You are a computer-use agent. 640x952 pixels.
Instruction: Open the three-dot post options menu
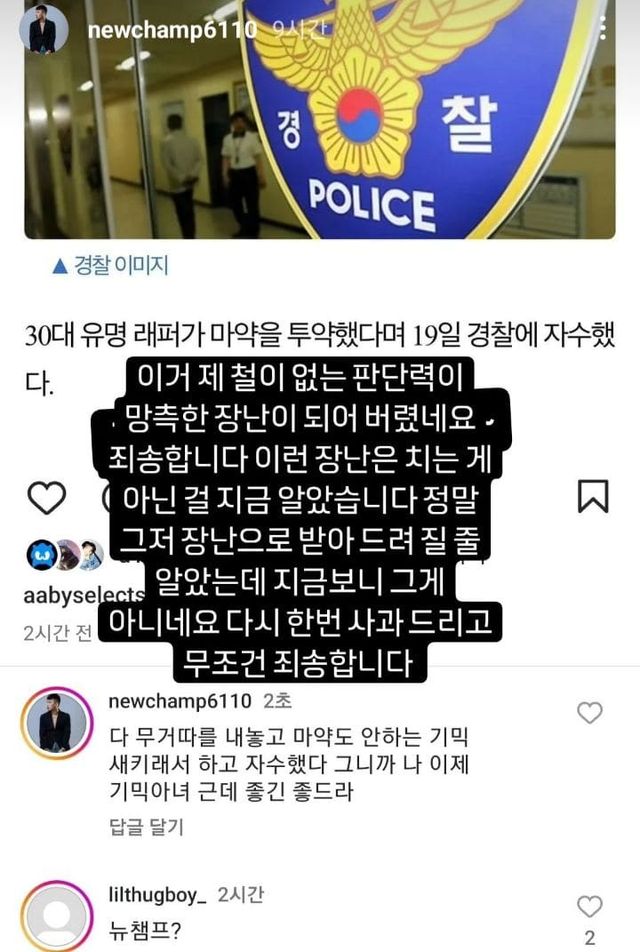[602, 28]
